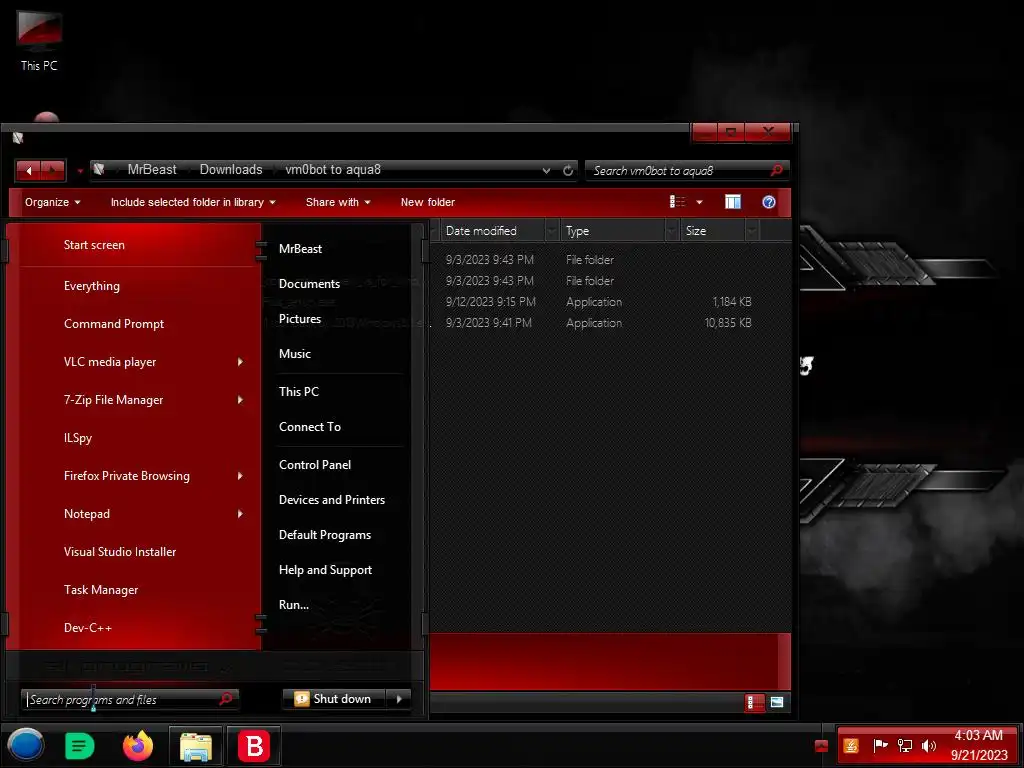
Task: Open Music from start menu
Action: pos(295,354)
